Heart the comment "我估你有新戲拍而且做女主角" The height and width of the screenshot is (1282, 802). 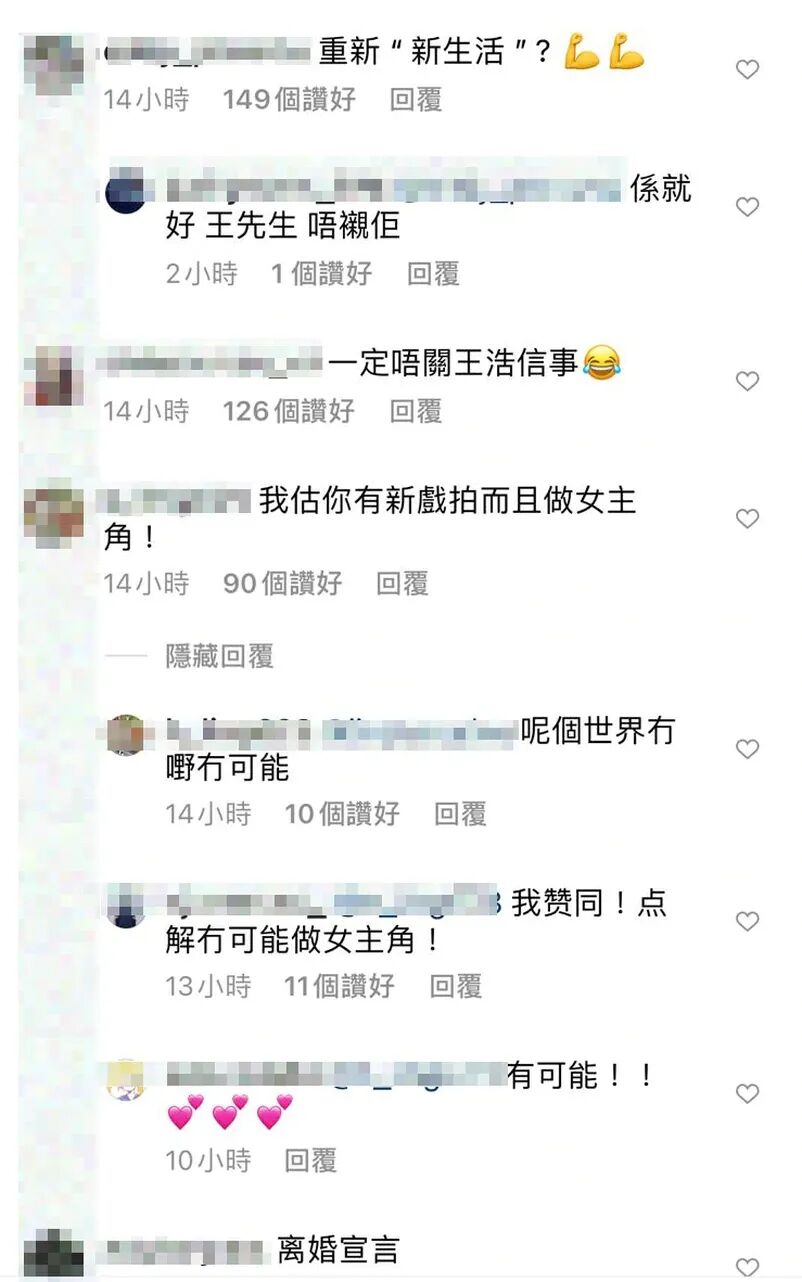747,518
